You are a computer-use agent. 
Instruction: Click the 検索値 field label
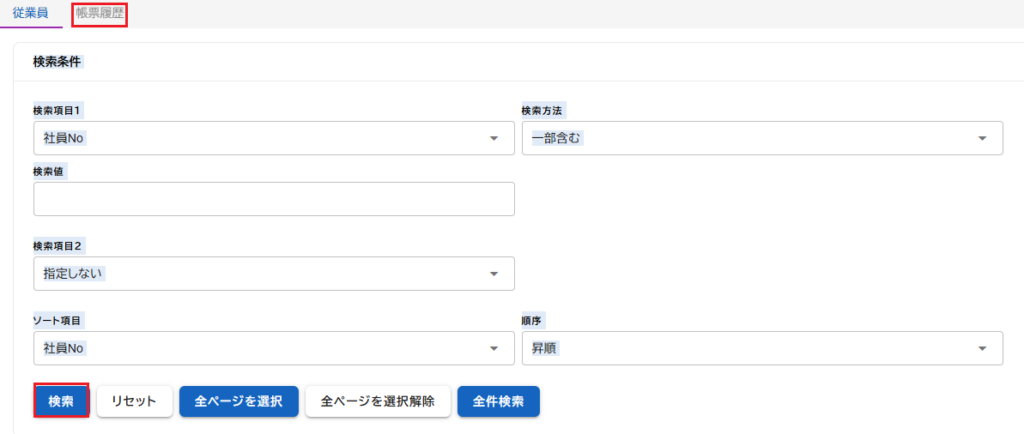49,171
